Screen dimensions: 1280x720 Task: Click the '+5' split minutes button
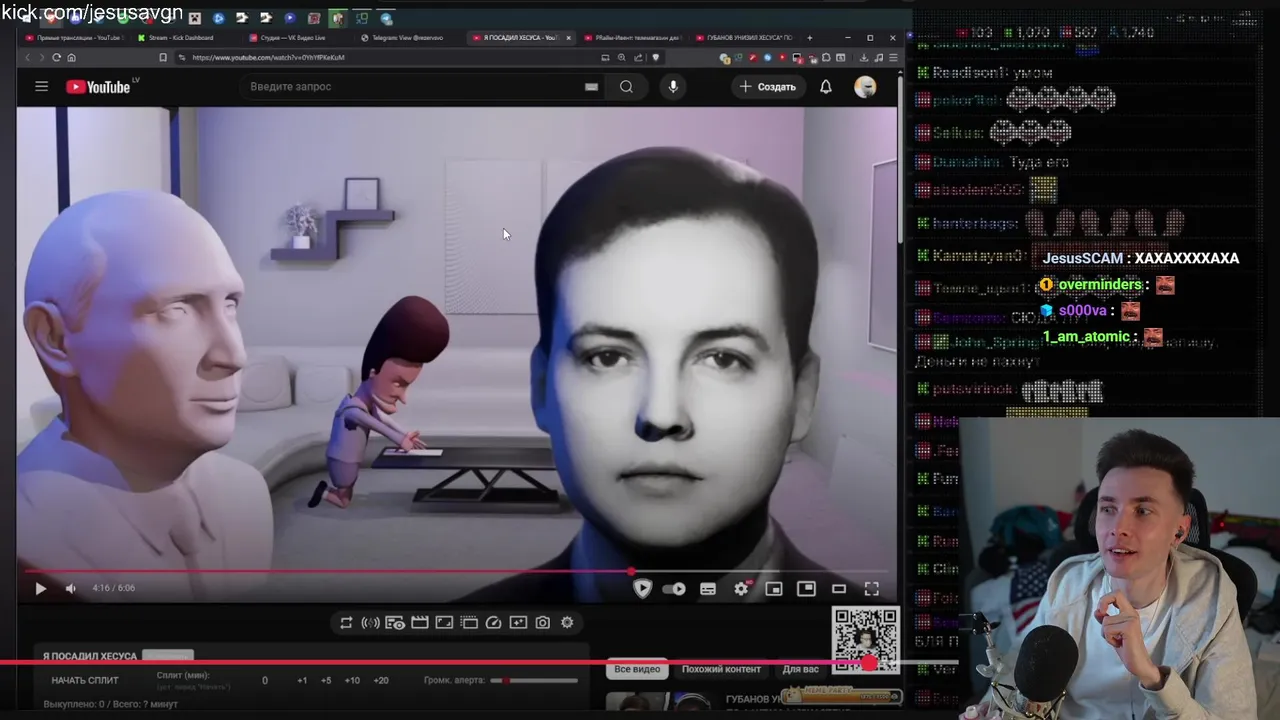(x=326, y=681)
